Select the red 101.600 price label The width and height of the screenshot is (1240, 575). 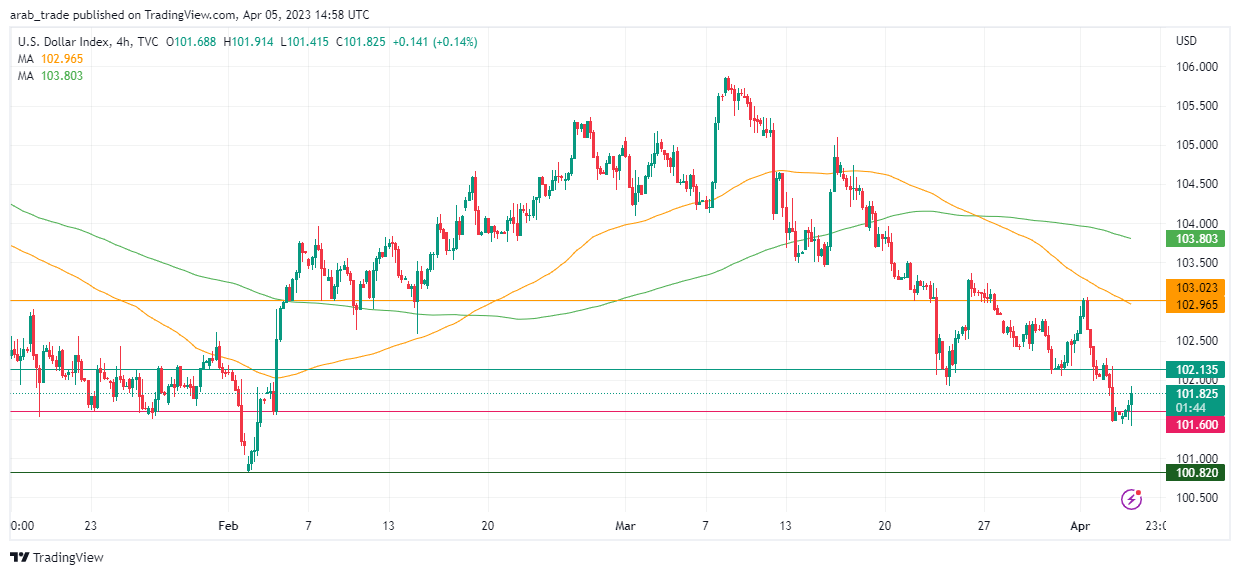tap(1195, 425)
